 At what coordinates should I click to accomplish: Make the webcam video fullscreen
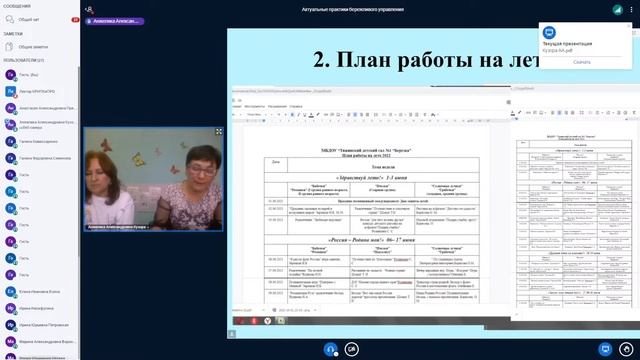pos(219,131)
